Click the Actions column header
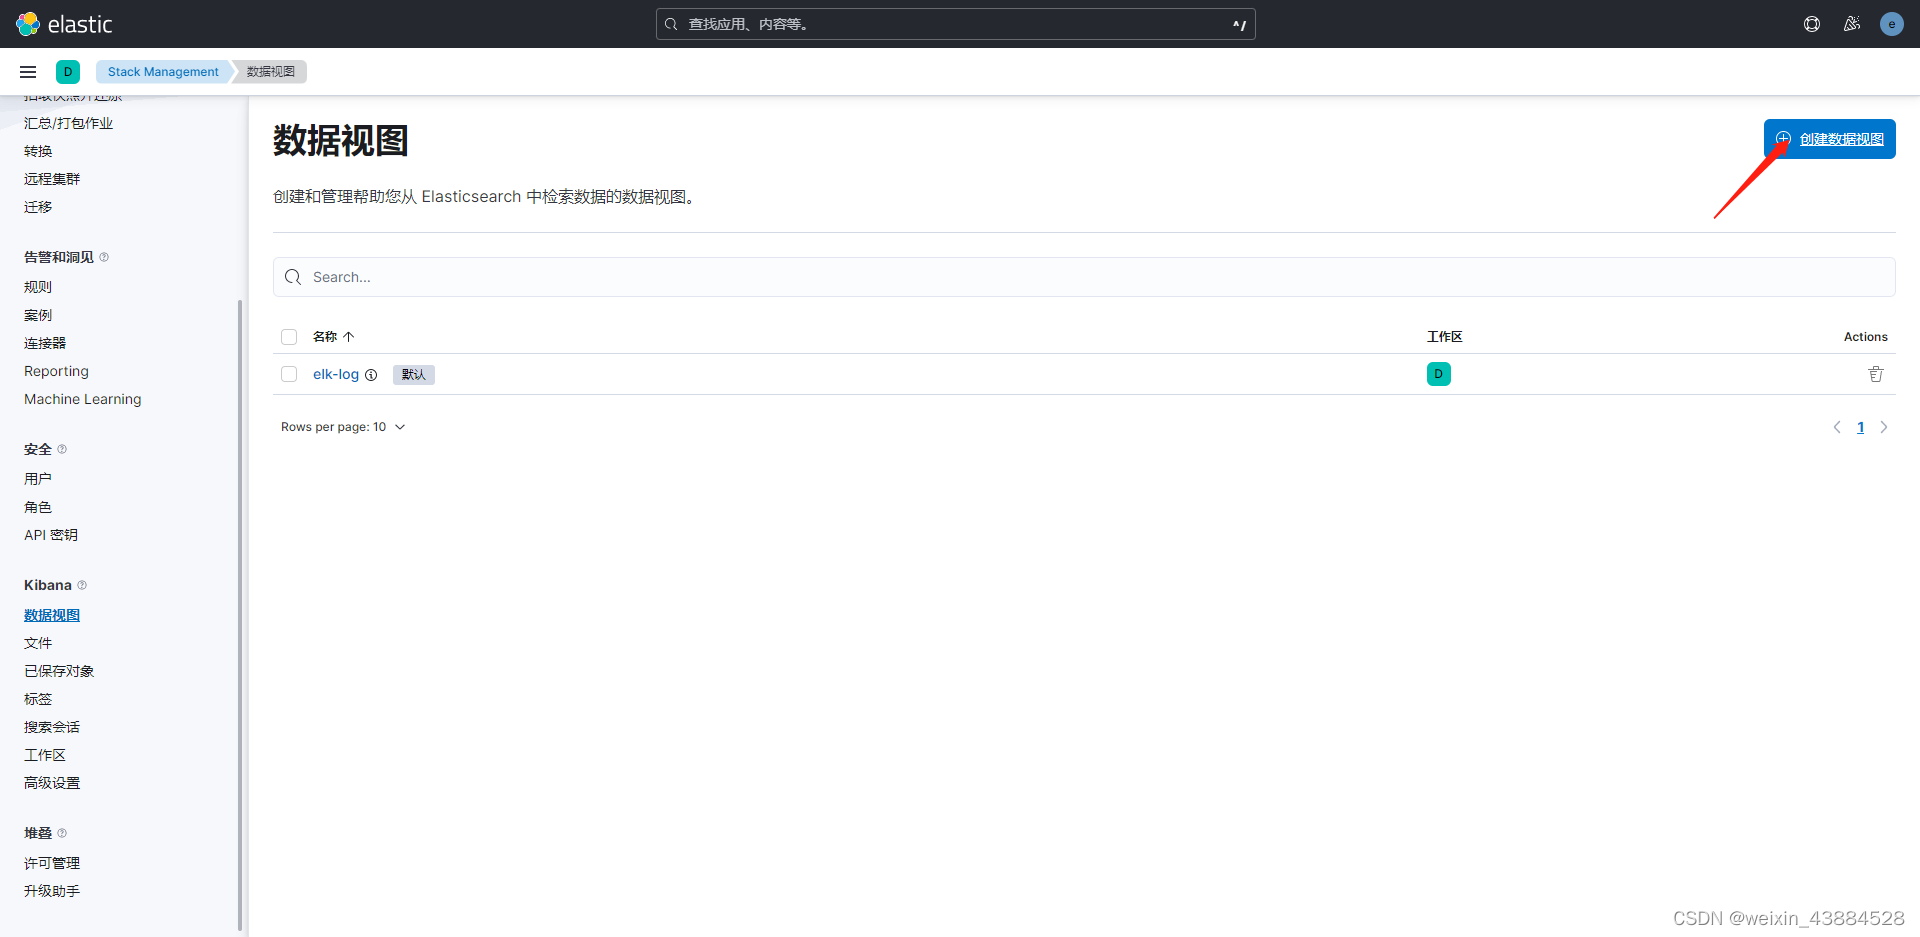Screen dimensions: 1920x937 (x=1866, y=337)
